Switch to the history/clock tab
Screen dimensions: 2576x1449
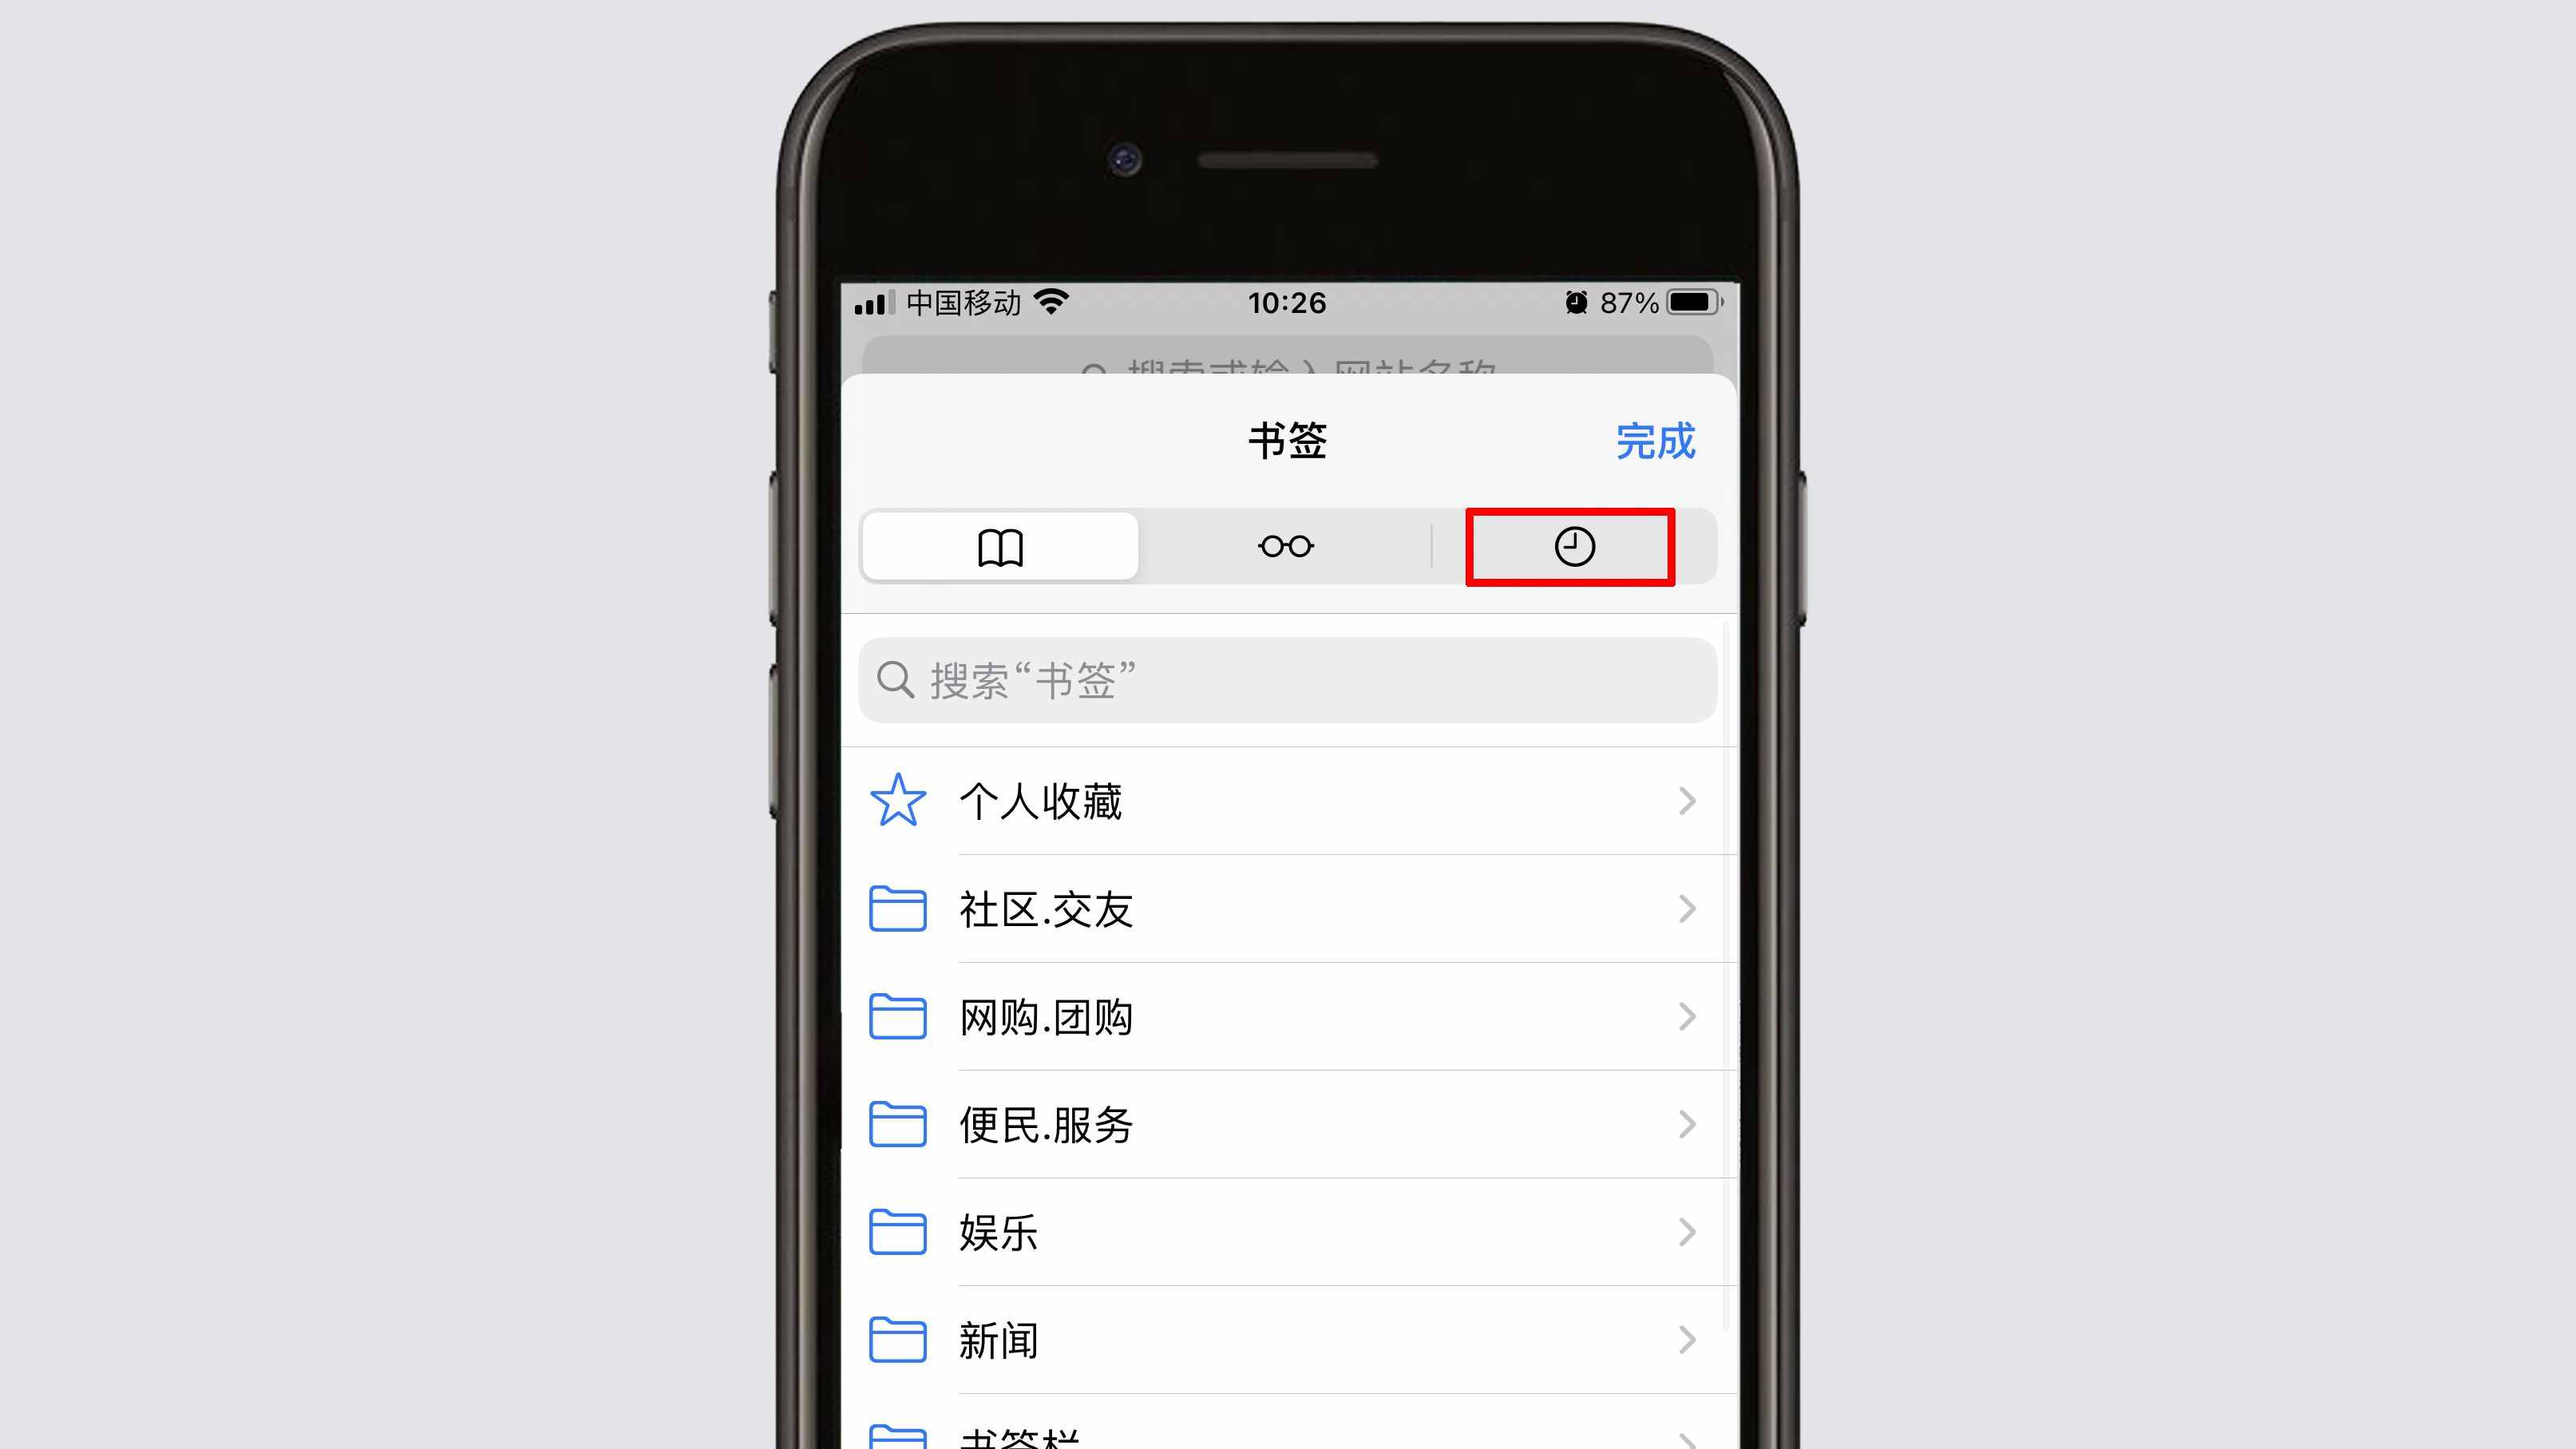(x=1573, y=547)
